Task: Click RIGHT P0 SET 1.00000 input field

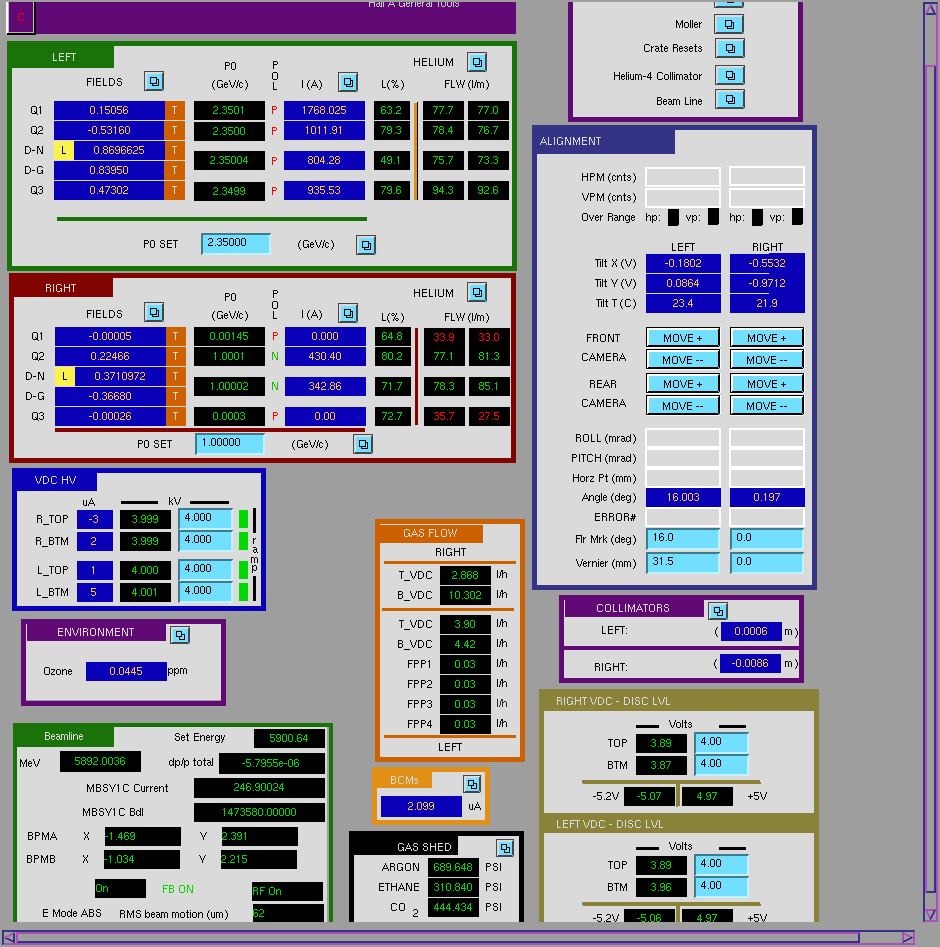Action: (x=230, y=443)
